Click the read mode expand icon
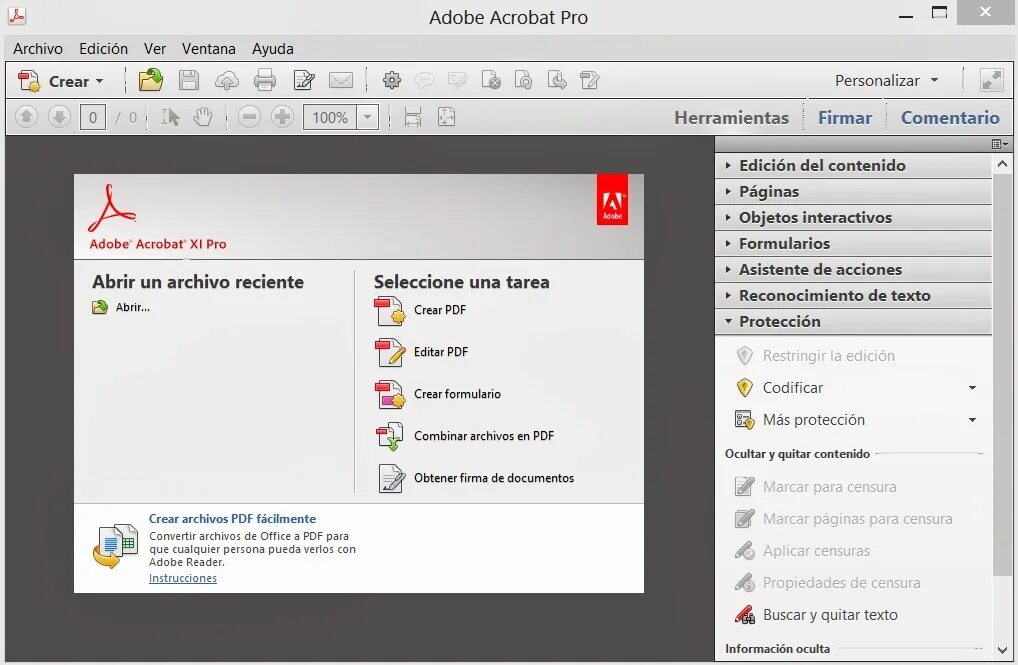The image size is (1018, 665). coord(991,81)
